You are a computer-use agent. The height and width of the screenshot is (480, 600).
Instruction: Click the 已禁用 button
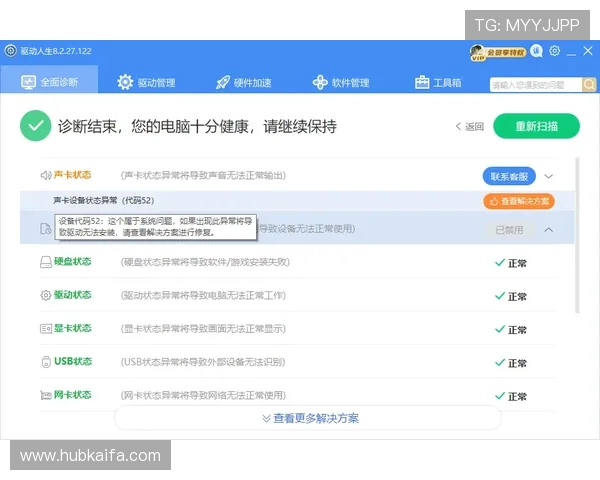click(x=509, y=230)
